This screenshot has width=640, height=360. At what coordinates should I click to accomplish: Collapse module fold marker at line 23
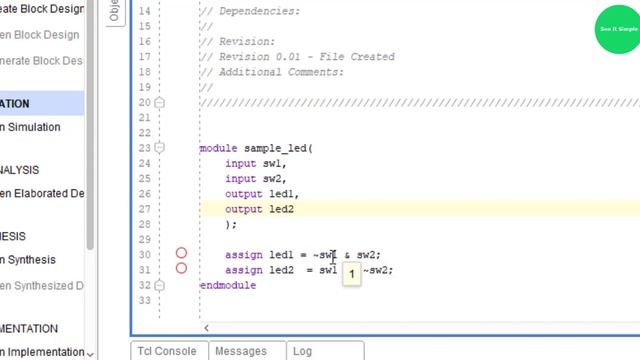point(160,147)
